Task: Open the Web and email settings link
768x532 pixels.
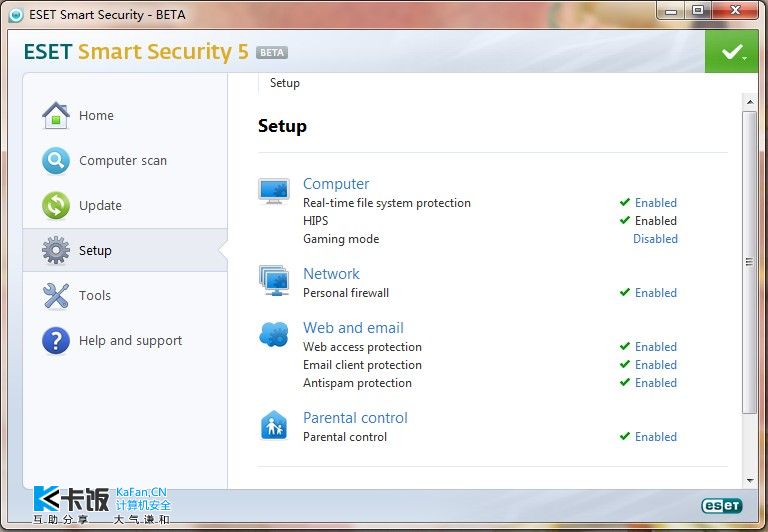Action: click(x=353, y=328)
